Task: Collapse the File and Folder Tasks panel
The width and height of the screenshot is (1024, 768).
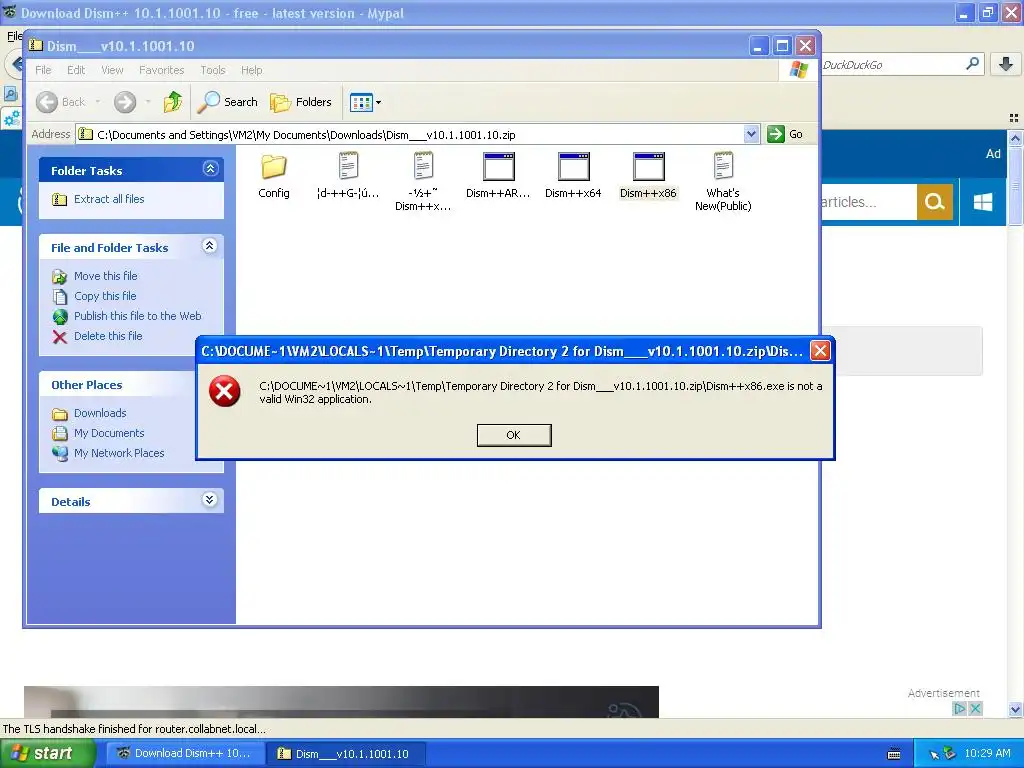Action: [x=210, y=246]
